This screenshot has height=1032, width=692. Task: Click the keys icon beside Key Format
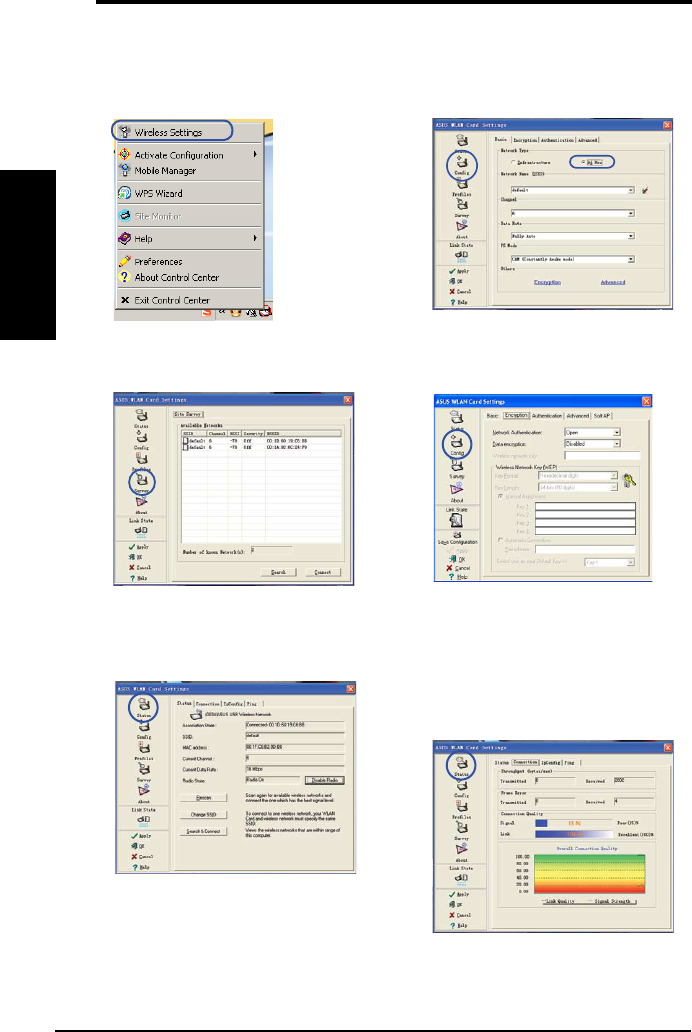pos(629,480)
